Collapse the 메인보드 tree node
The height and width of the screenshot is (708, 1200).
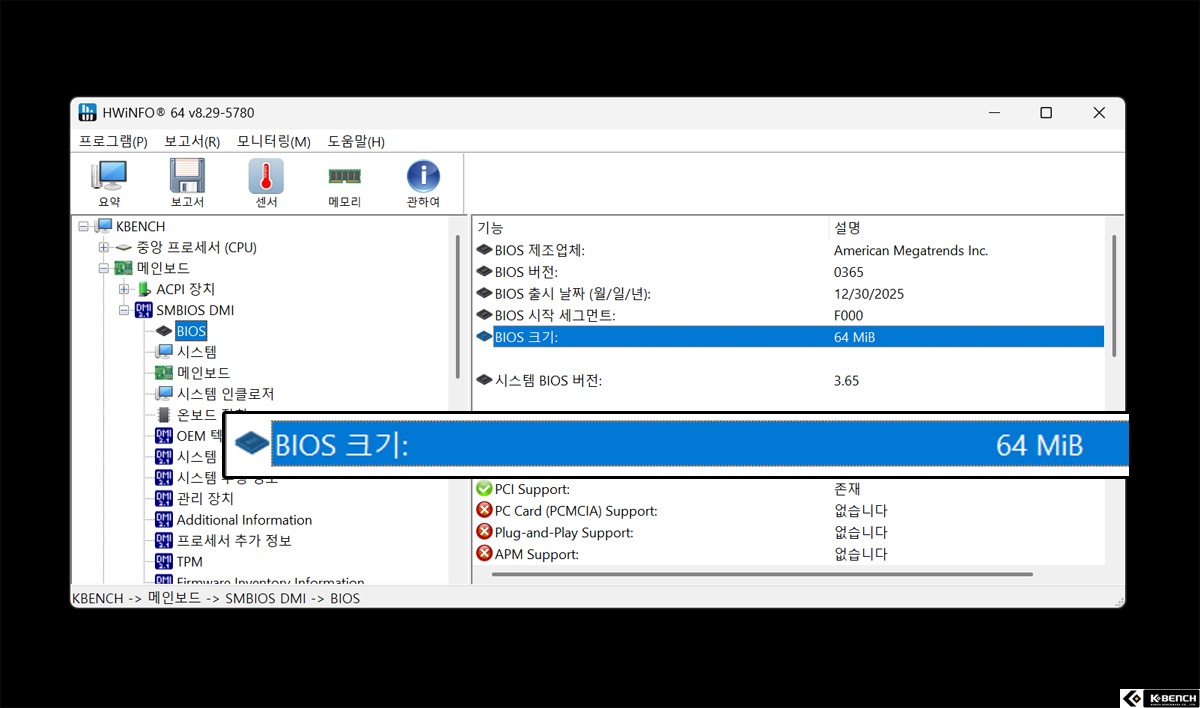(104, 268)
